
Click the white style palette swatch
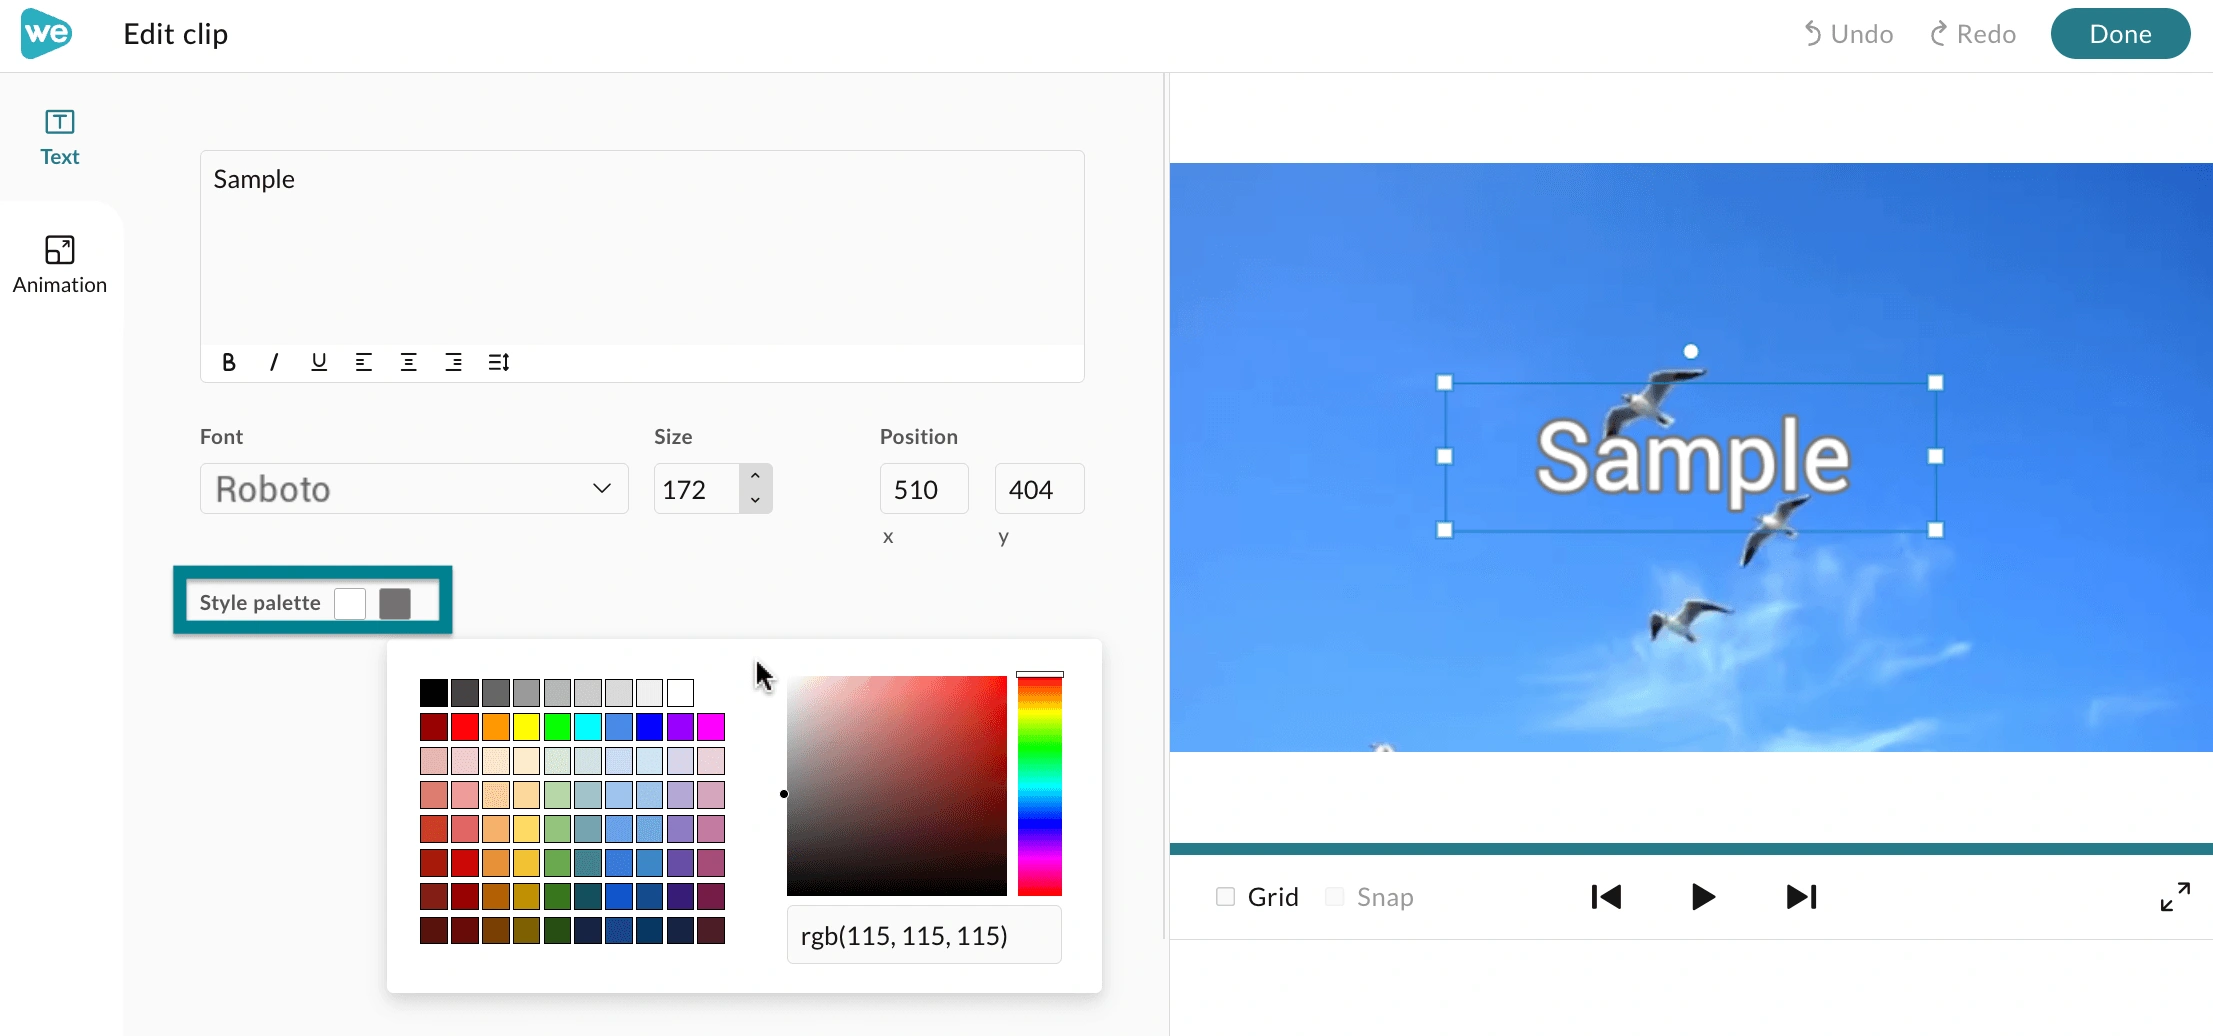(350, 603)
